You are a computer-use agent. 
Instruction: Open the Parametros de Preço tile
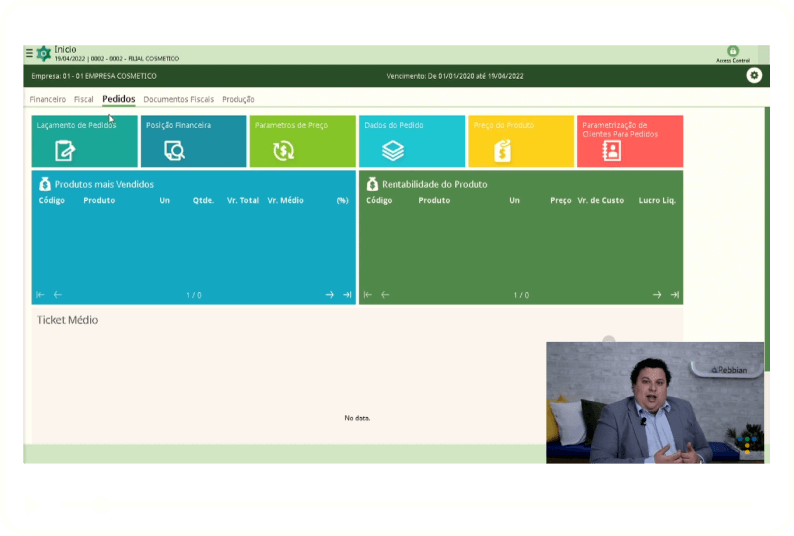point(302,141)
